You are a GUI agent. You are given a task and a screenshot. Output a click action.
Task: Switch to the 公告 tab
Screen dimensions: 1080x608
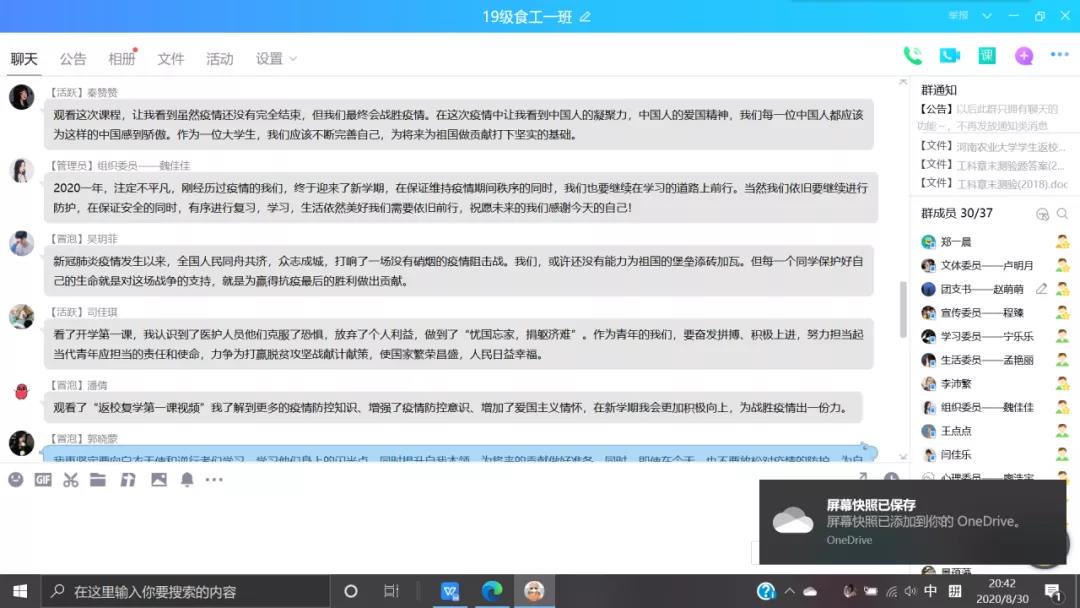tap(73, 59)
